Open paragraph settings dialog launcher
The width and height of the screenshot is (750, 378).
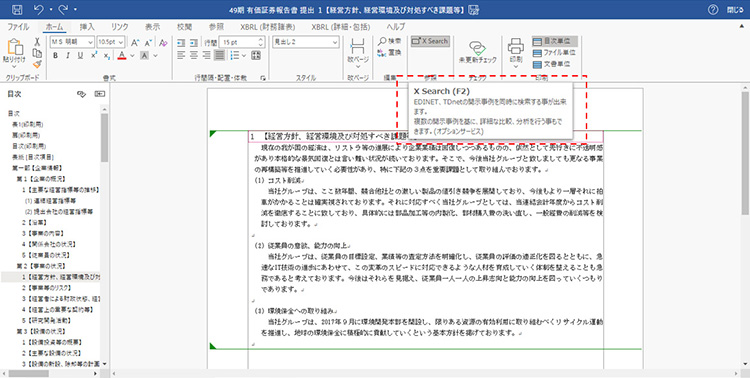[x=263, y=78]
